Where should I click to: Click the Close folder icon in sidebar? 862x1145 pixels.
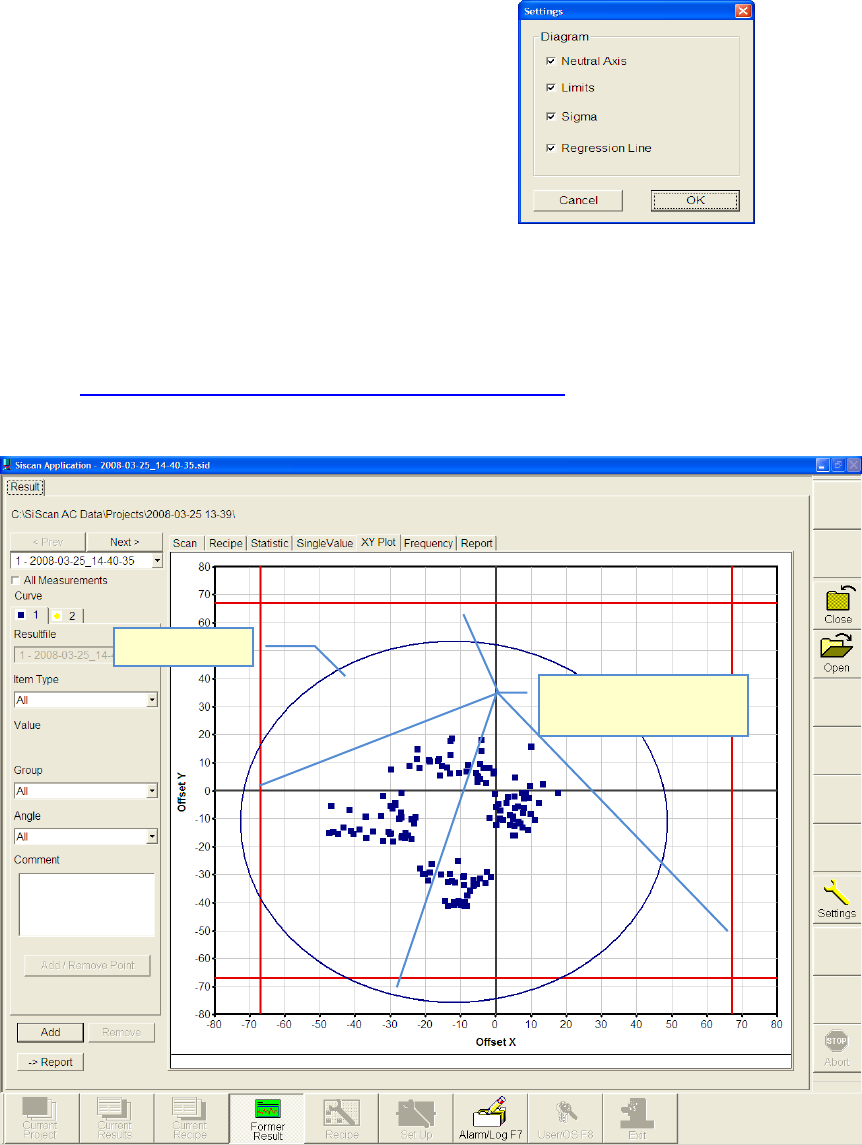point(837,600)
